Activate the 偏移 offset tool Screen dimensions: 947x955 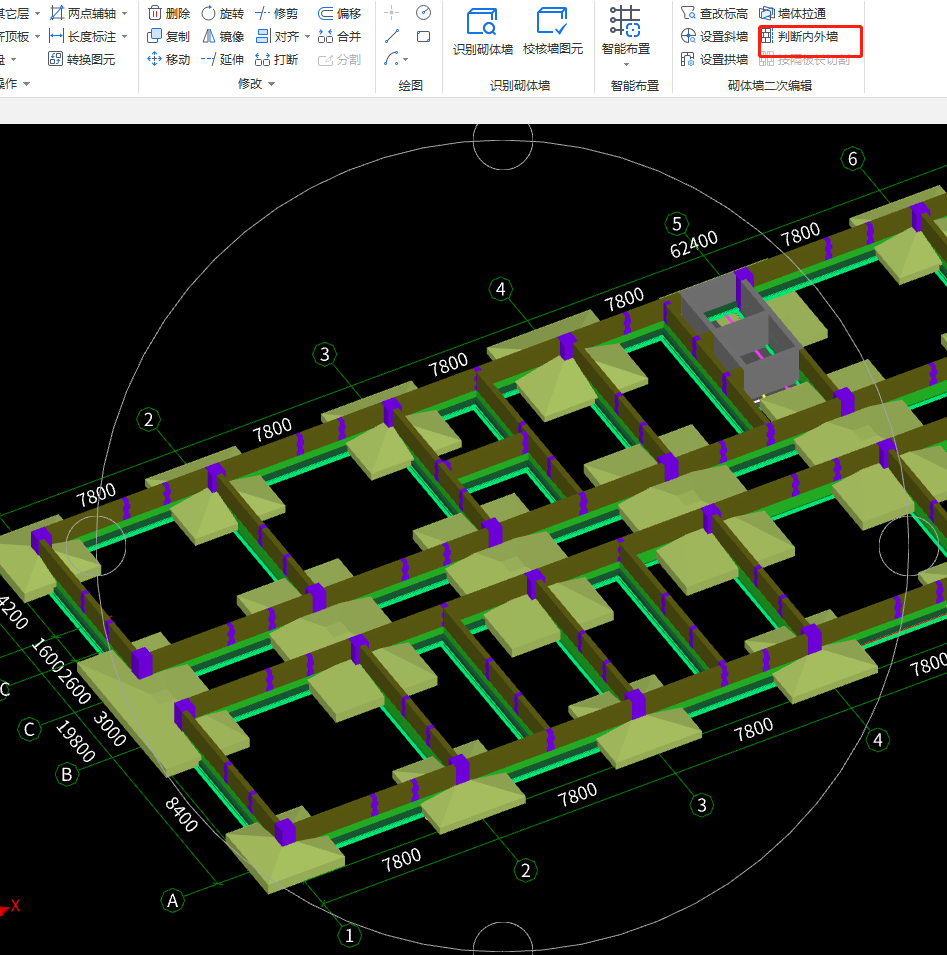coord(339,13)
